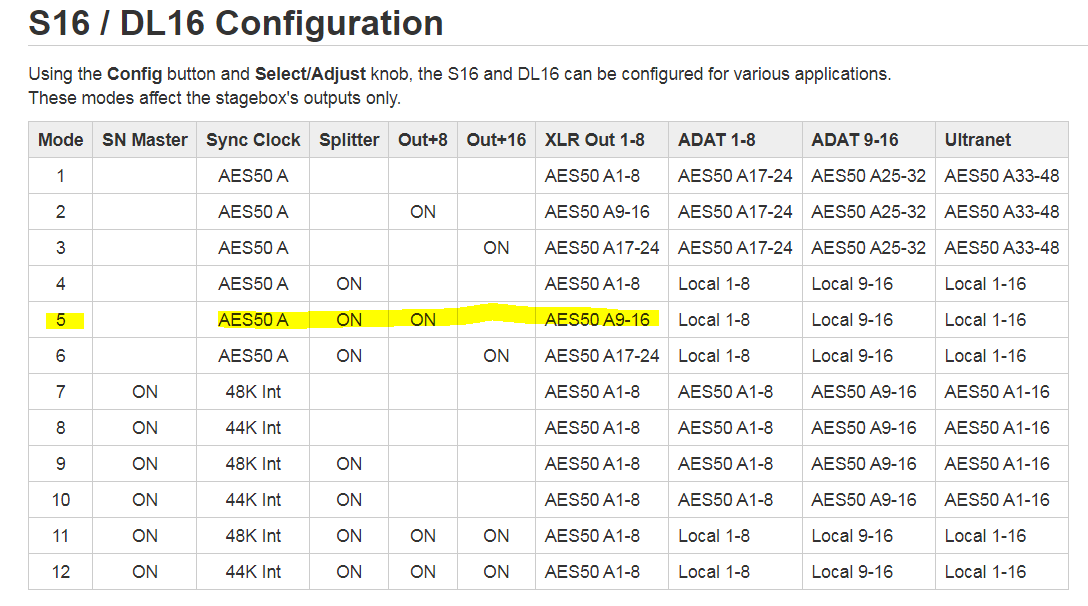Click highlighted Out+8 'ON' in mode 5 row
The width and height of the screenshot is (1088, 606).
(x=423, y=320)
